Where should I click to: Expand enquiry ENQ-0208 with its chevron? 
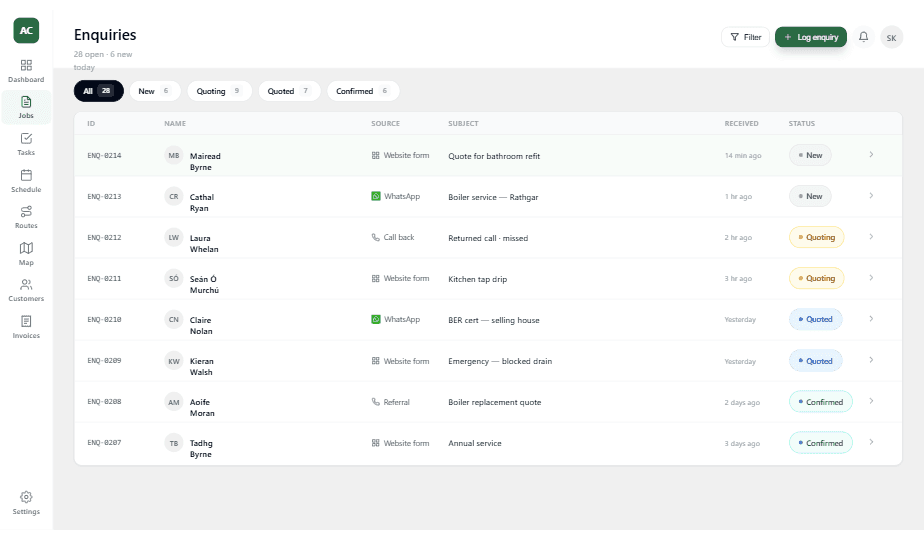click(871, 401)
